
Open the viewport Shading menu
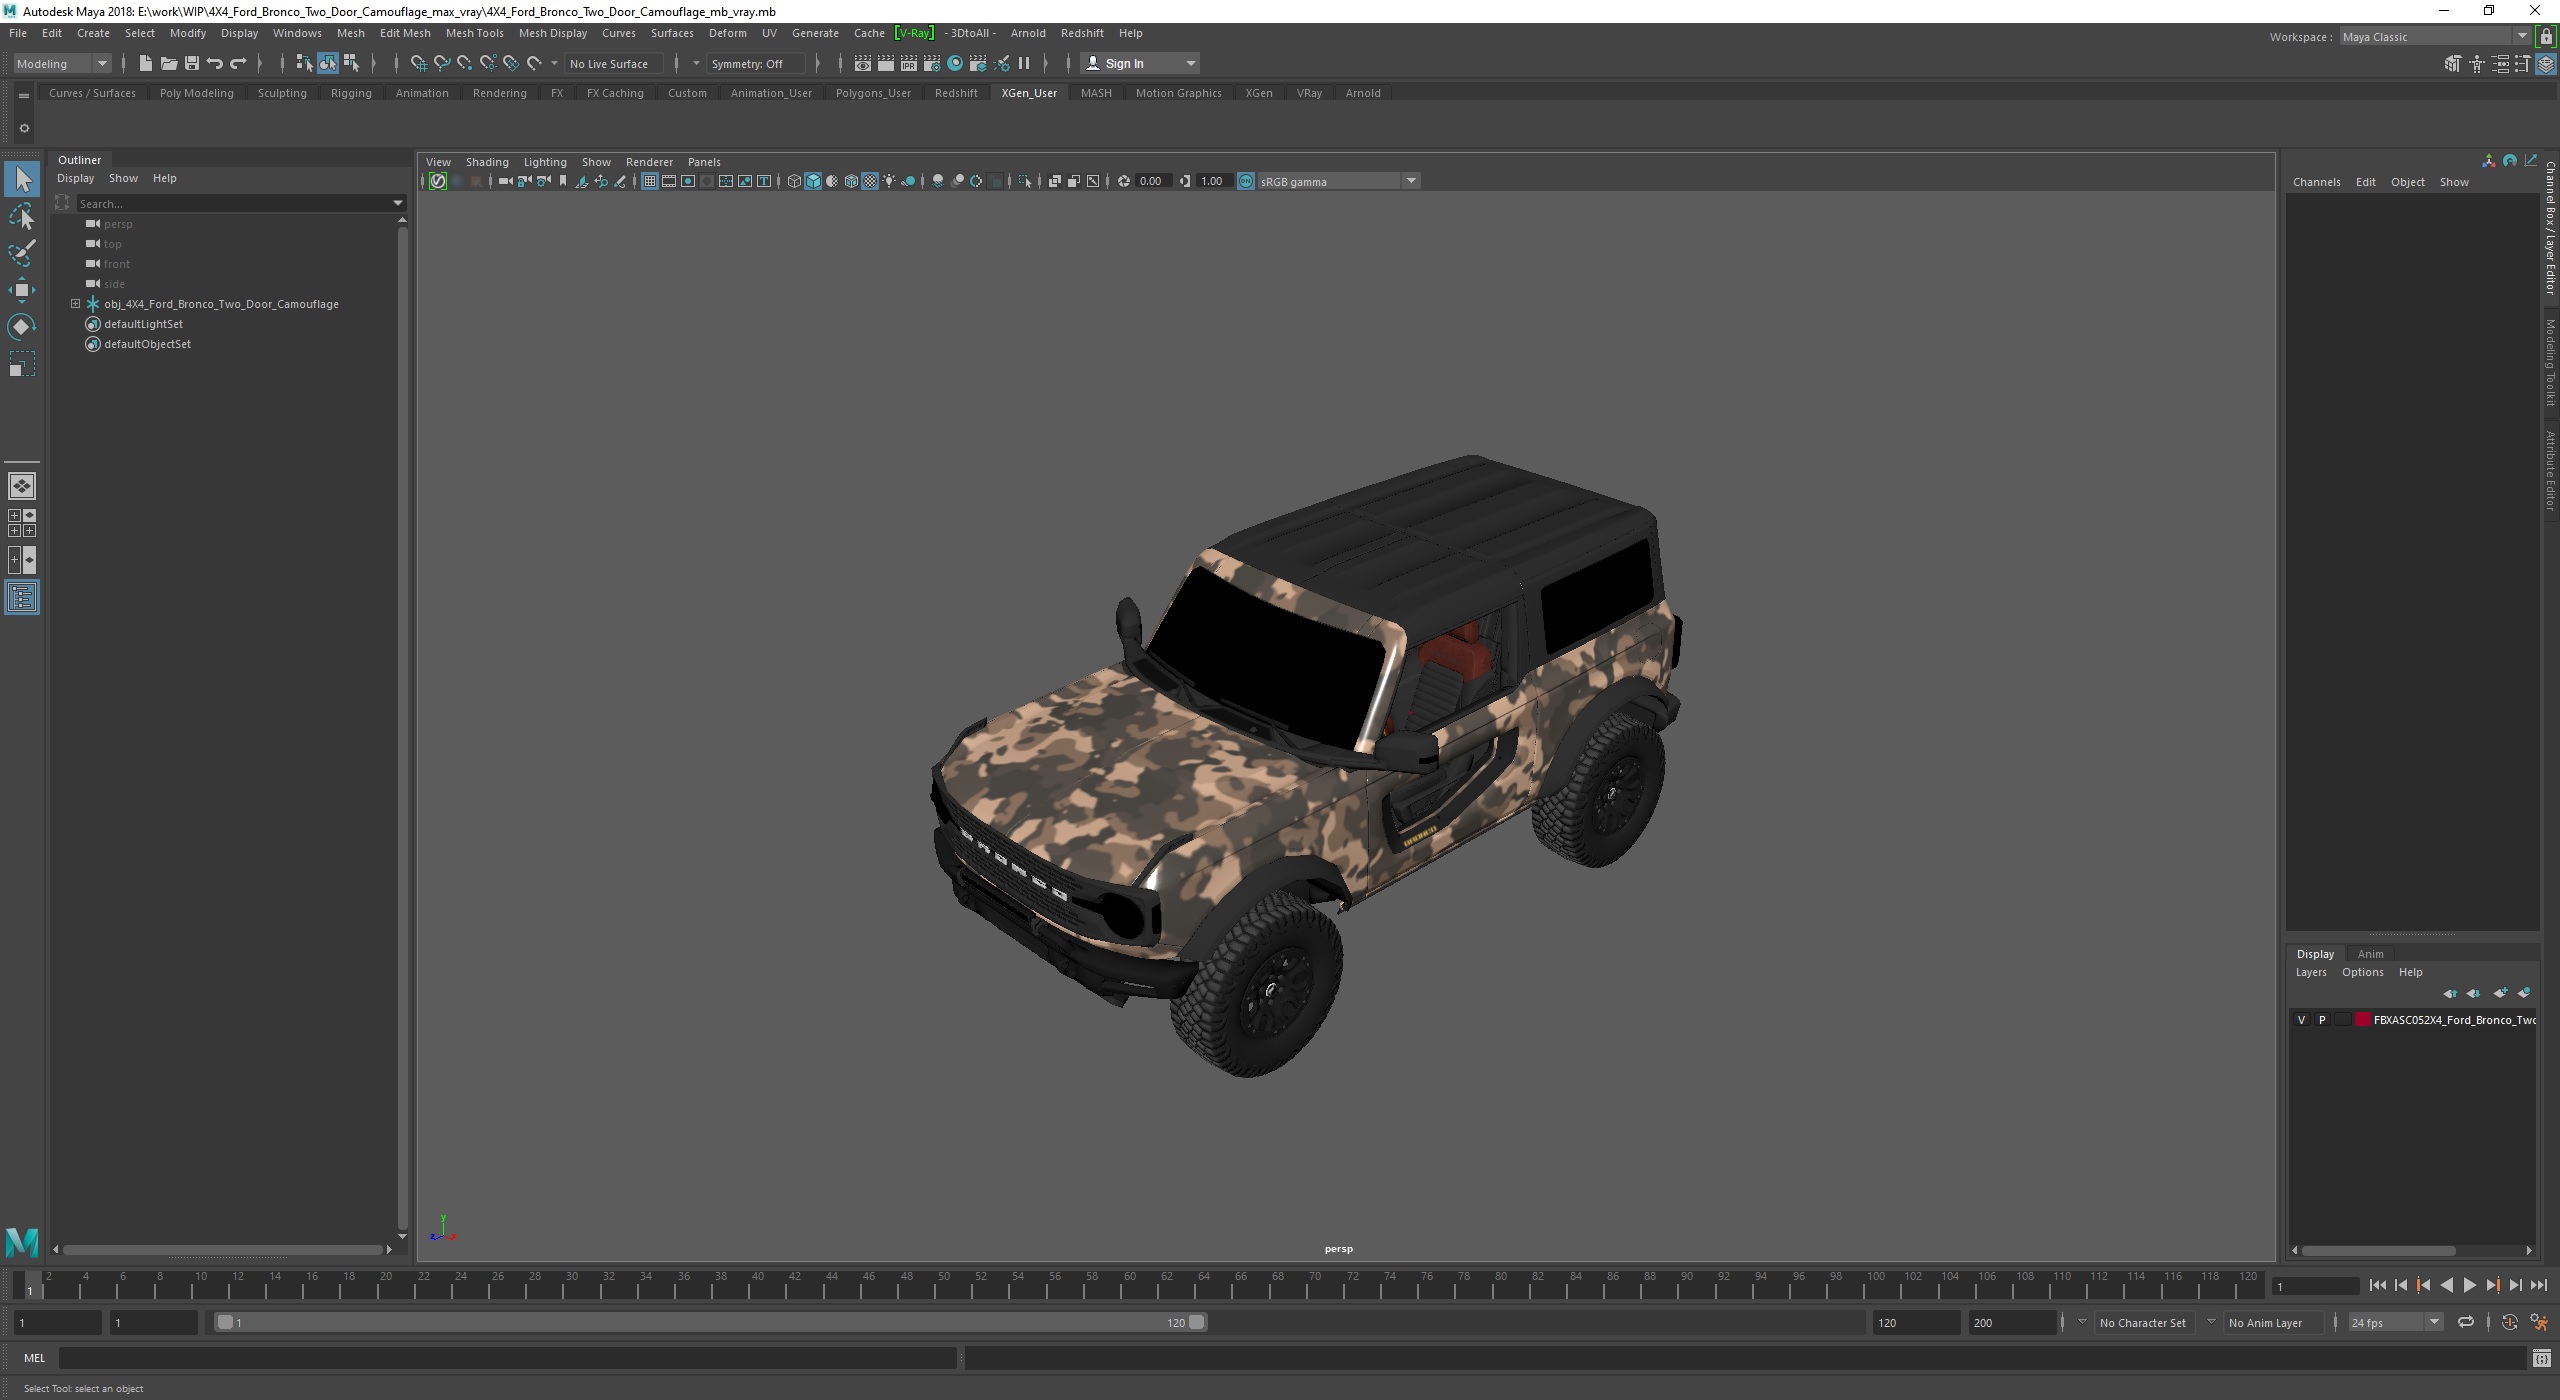click(x=487, y=162)
